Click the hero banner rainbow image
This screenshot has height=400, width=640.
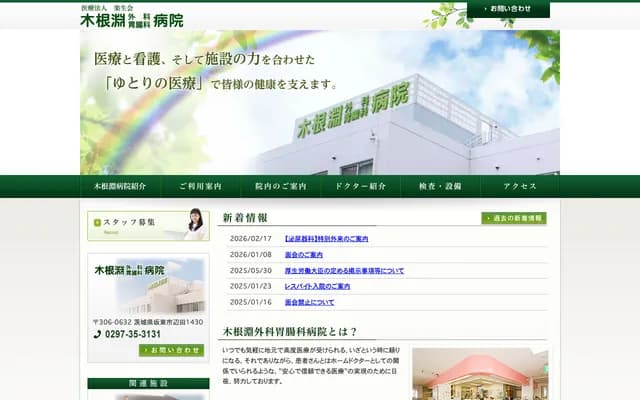point(320,102)
